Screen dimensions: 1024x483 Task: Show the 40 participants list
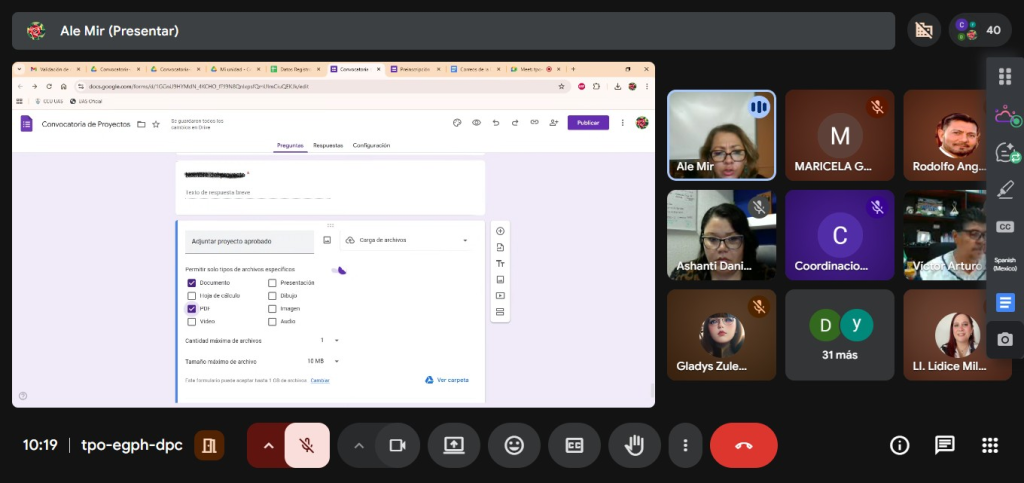980,30
